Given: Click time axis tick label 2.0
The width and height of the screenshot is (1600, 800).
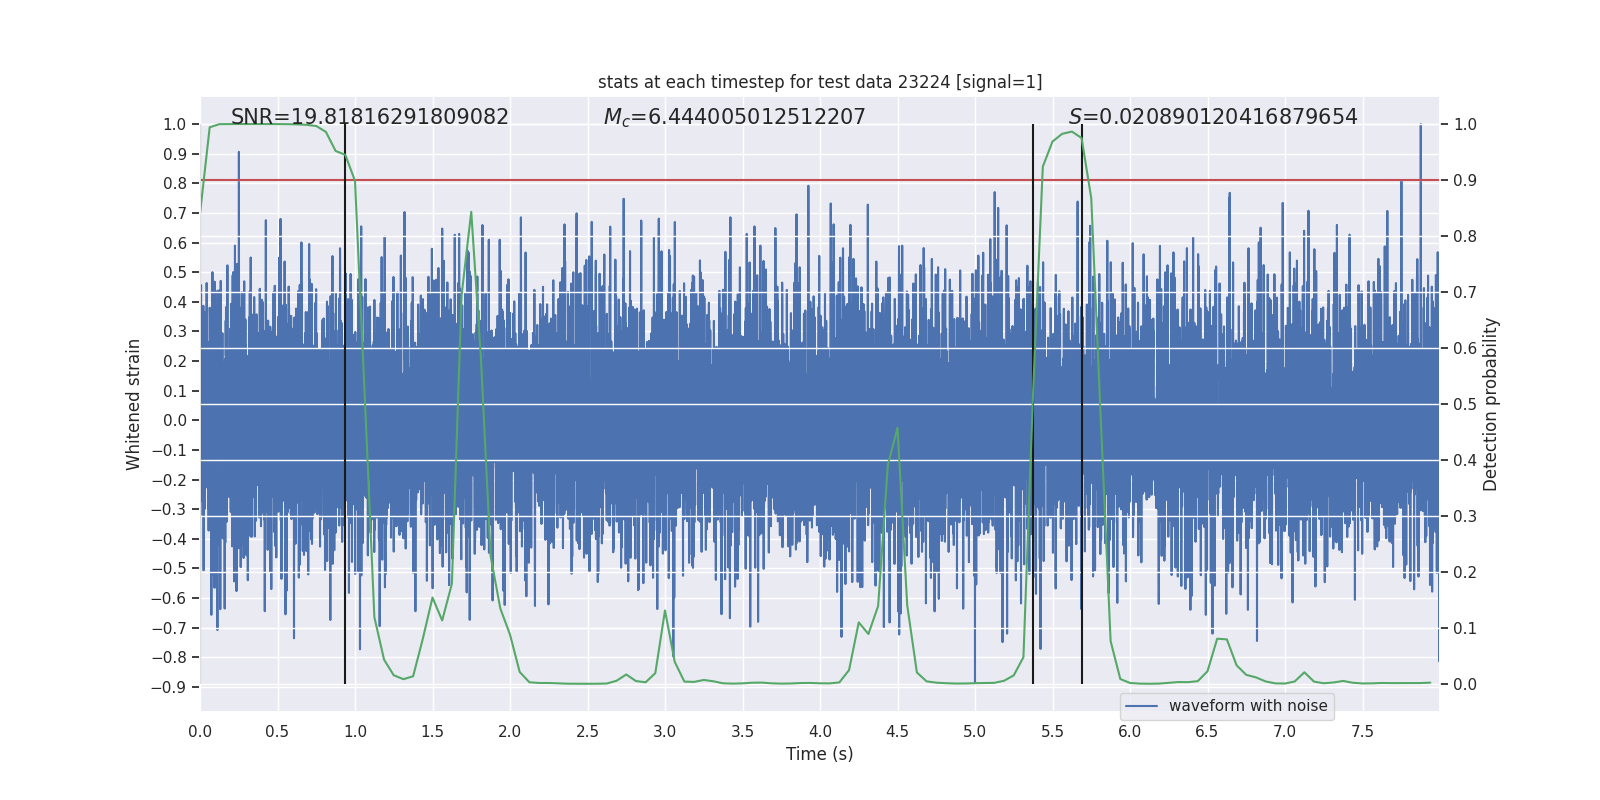Looking at the screenshot, I should 510,731.
